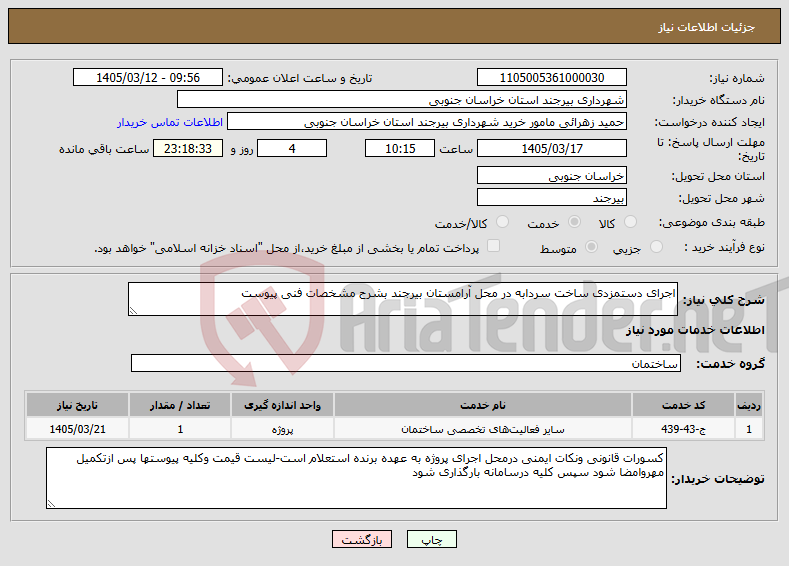
Task: Toggle the اسناد خزانه اسلامی payment checkbox
Action: [494, 246]
